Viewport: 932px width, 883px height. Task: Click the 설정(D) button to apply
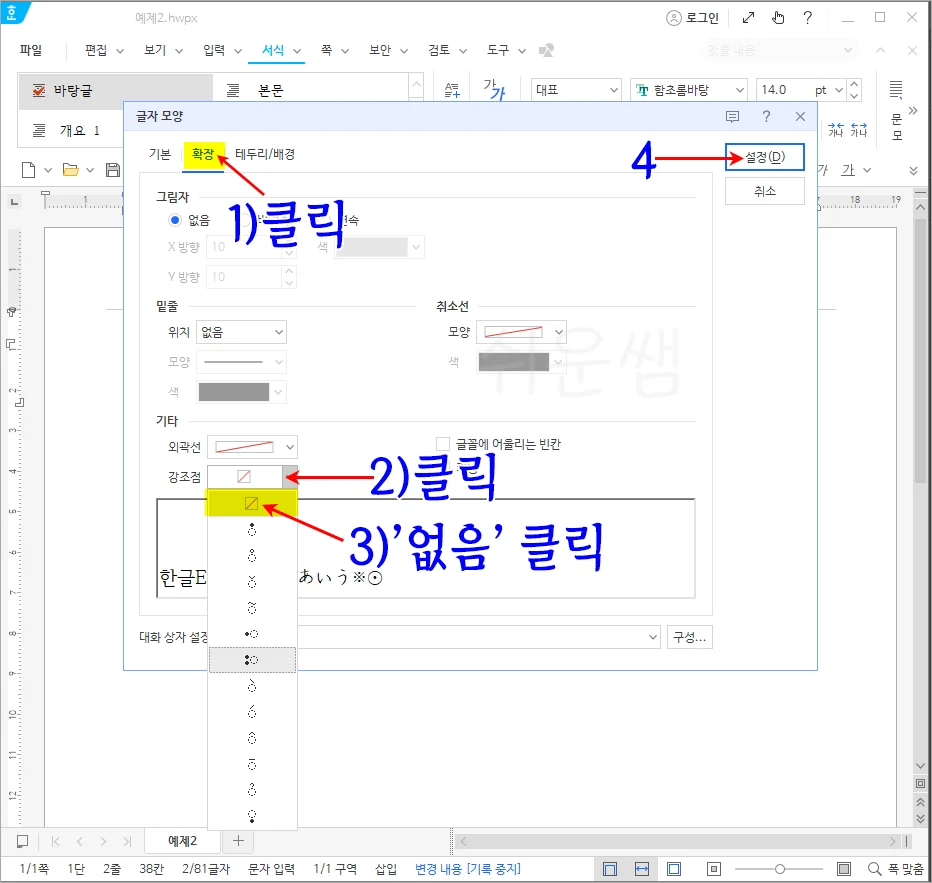[764, 157]
